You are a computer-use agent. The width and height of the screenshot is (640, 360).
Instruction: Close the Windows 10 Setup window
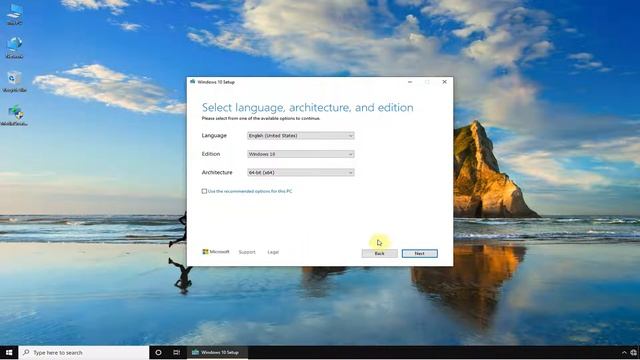(x=444, y=82)
